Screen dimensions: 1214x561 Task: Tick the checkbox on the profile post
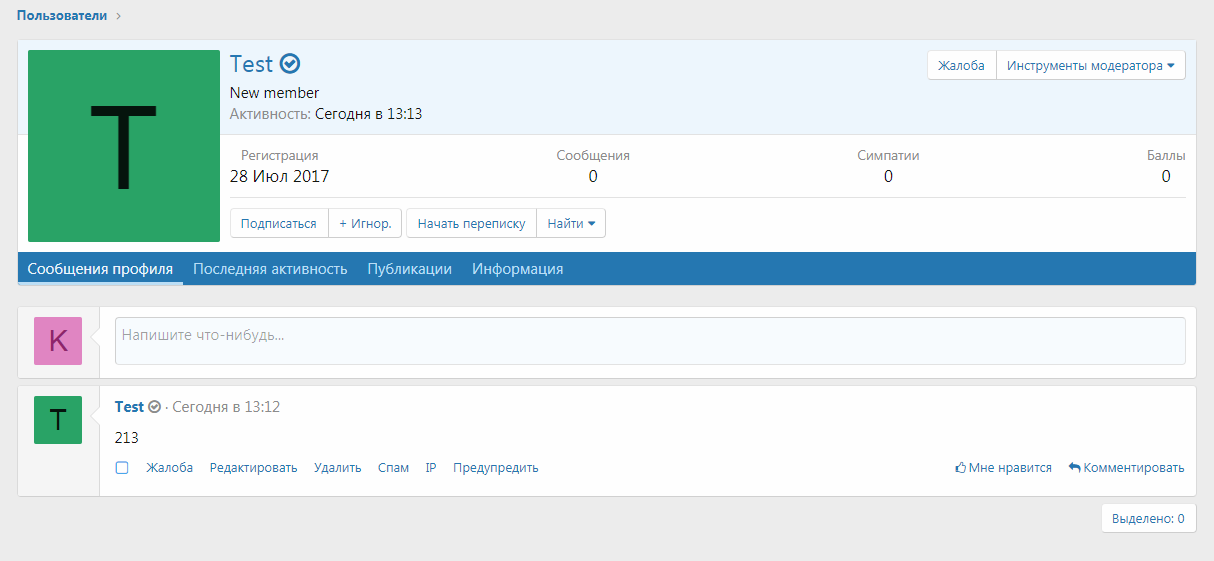coord(122,467)
